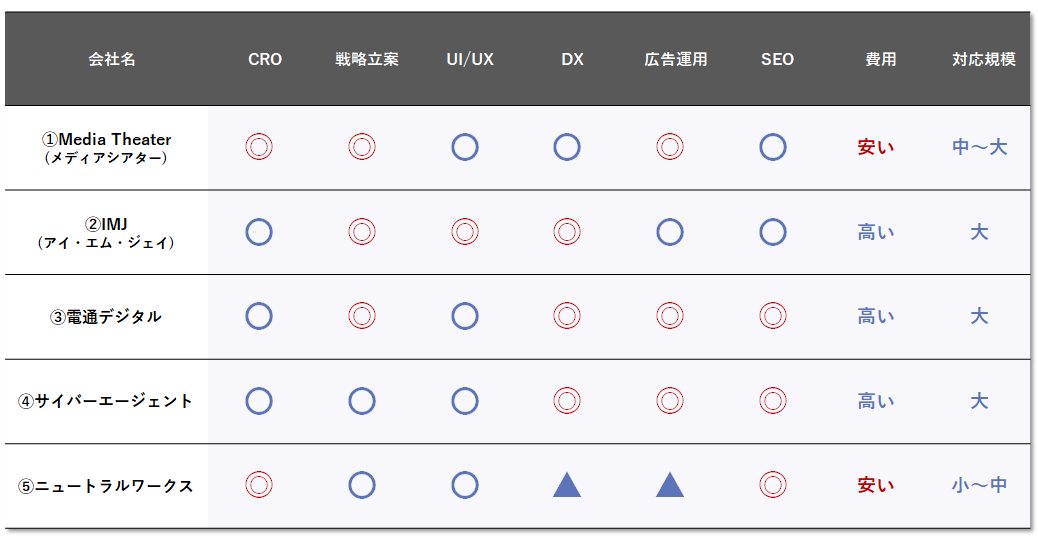This screenshot has height=542, width=1038.
Task: Click Media Theater's CRO double-circle icon
Action: [259, 147]
